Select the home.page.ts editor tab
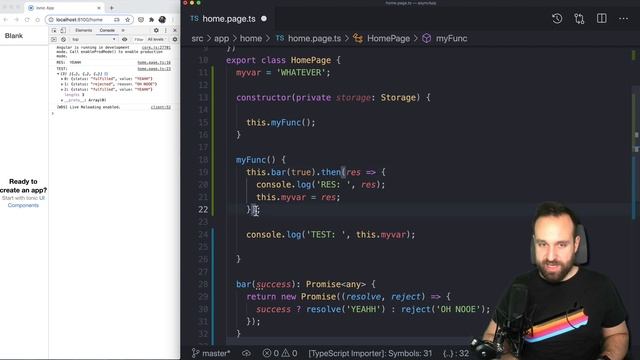 (229, 19)
